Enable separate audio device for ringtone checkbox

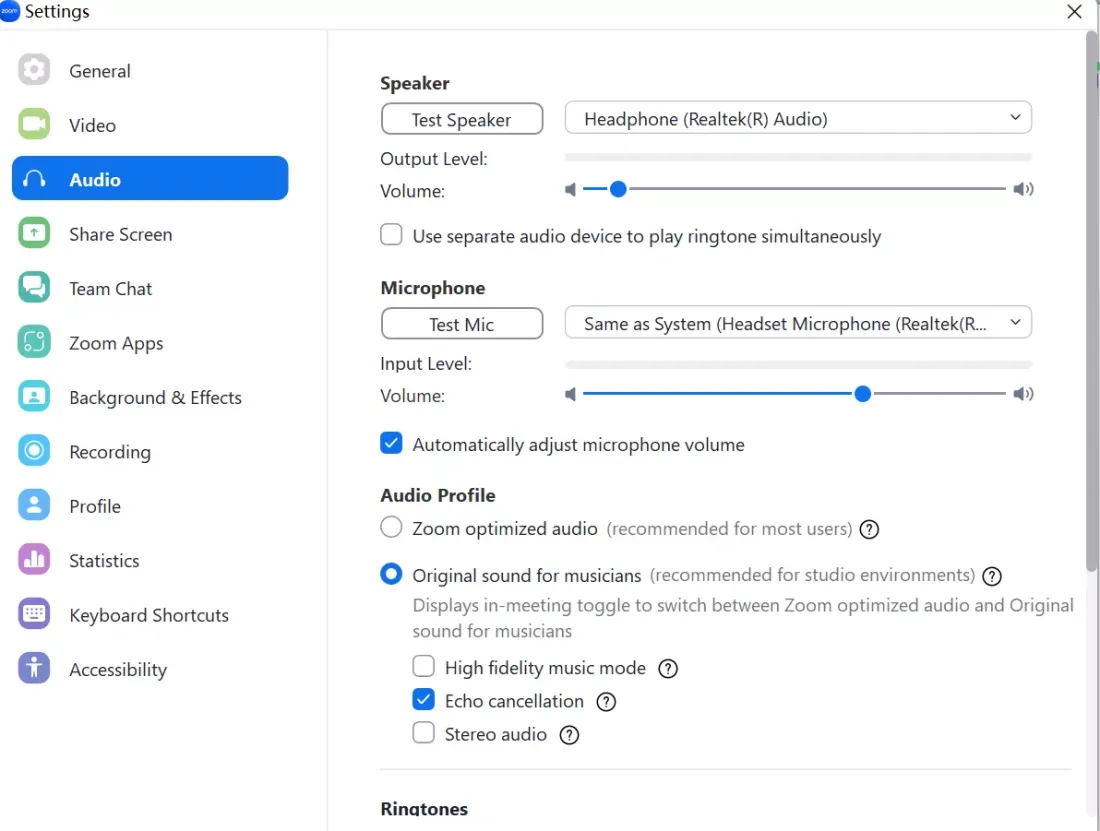coord(391,234)
